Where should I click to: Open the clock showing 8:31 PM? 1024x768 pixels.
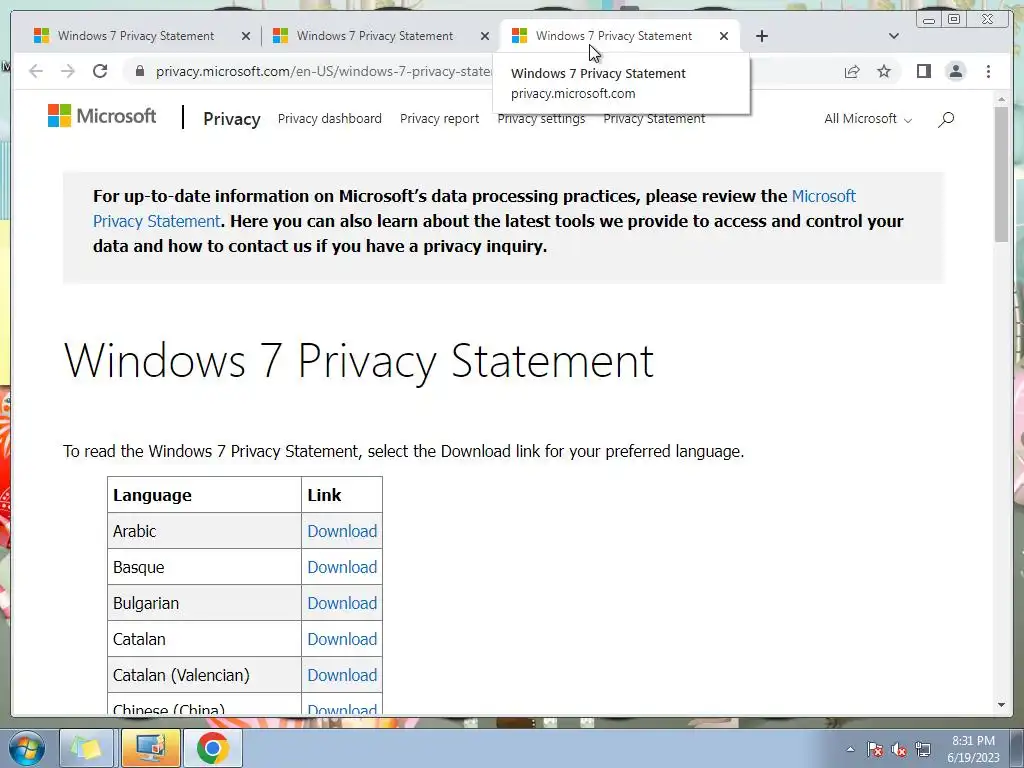click(x=973, y=749)
